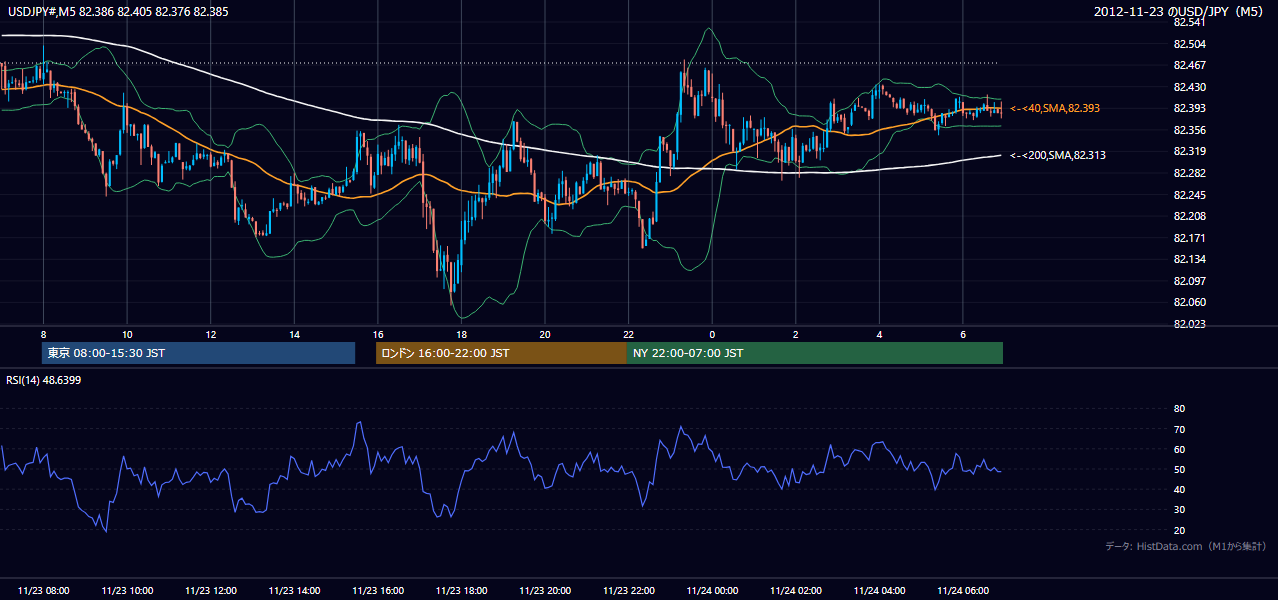Screen dimensions: 1278x600
Task: Click RSI scale value 70
Action: click(1179, 429)
